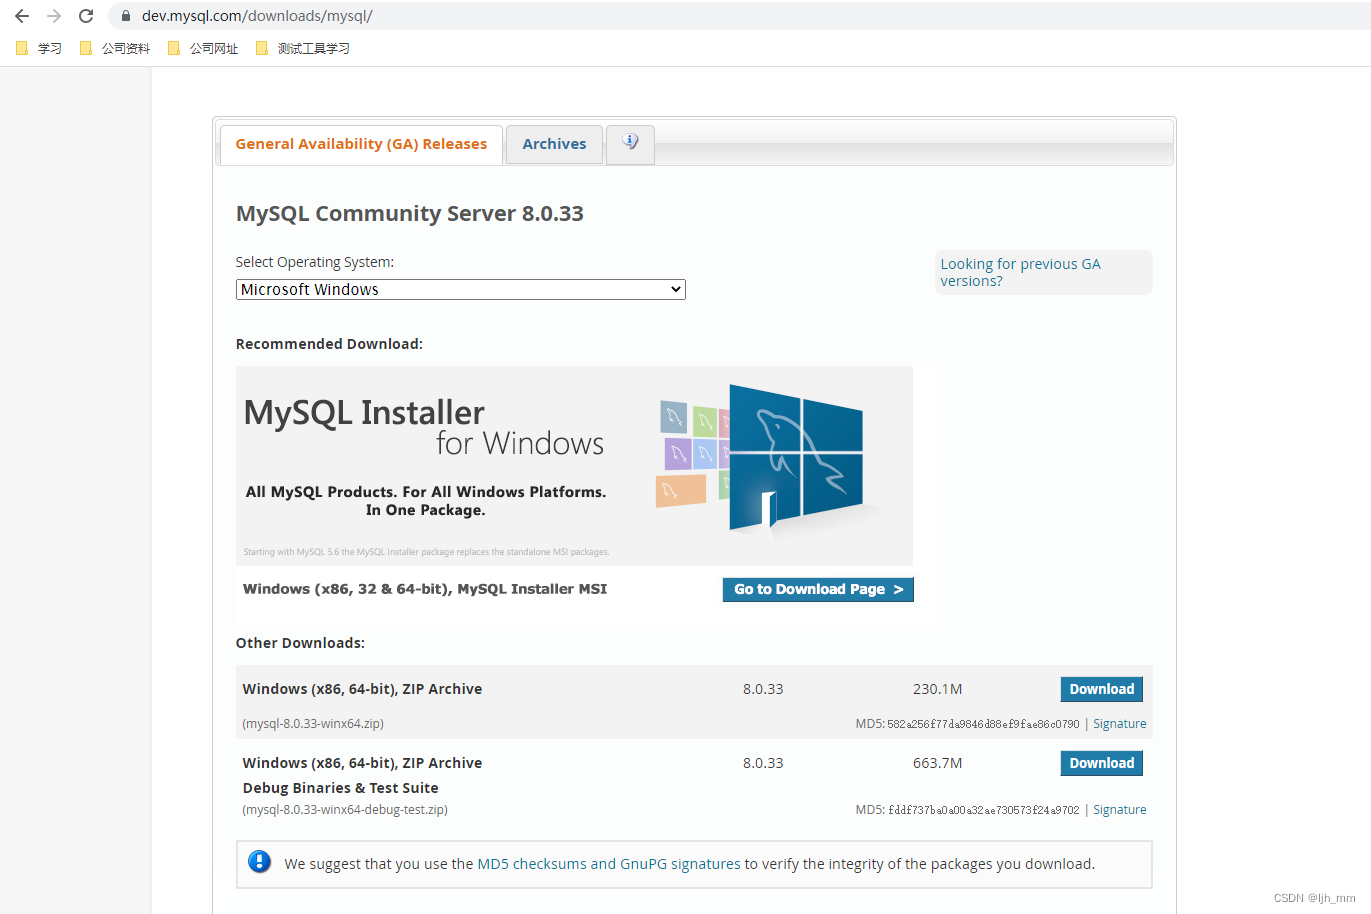
Task: Click the MySQL Installer for Windows banner
Action: point(574,466)
